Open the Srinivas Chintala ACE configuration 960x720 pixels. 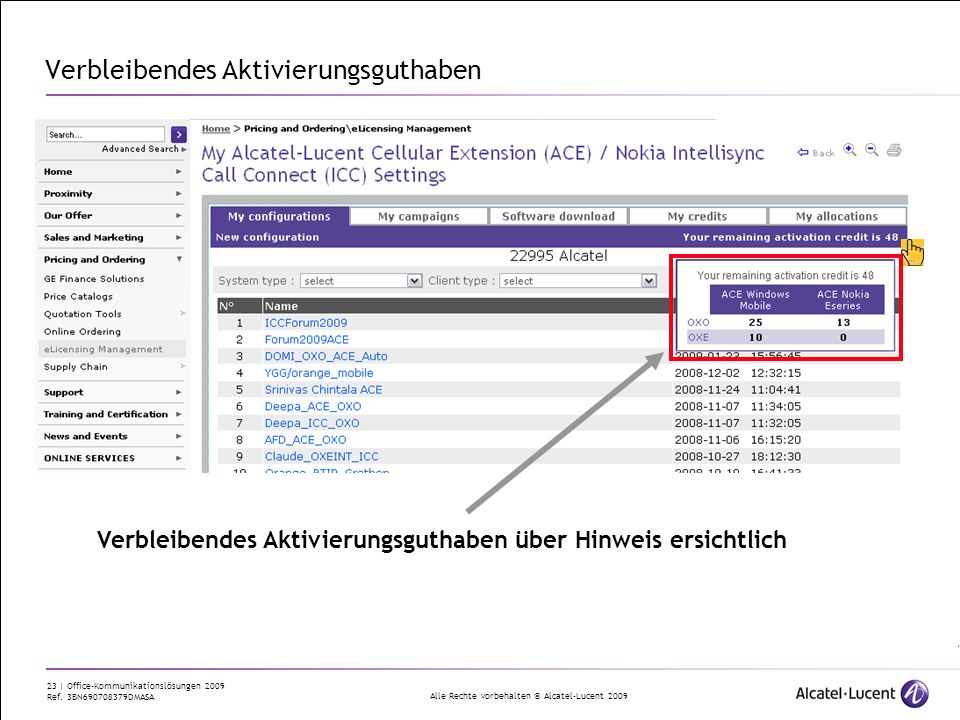tap(323, 389)
